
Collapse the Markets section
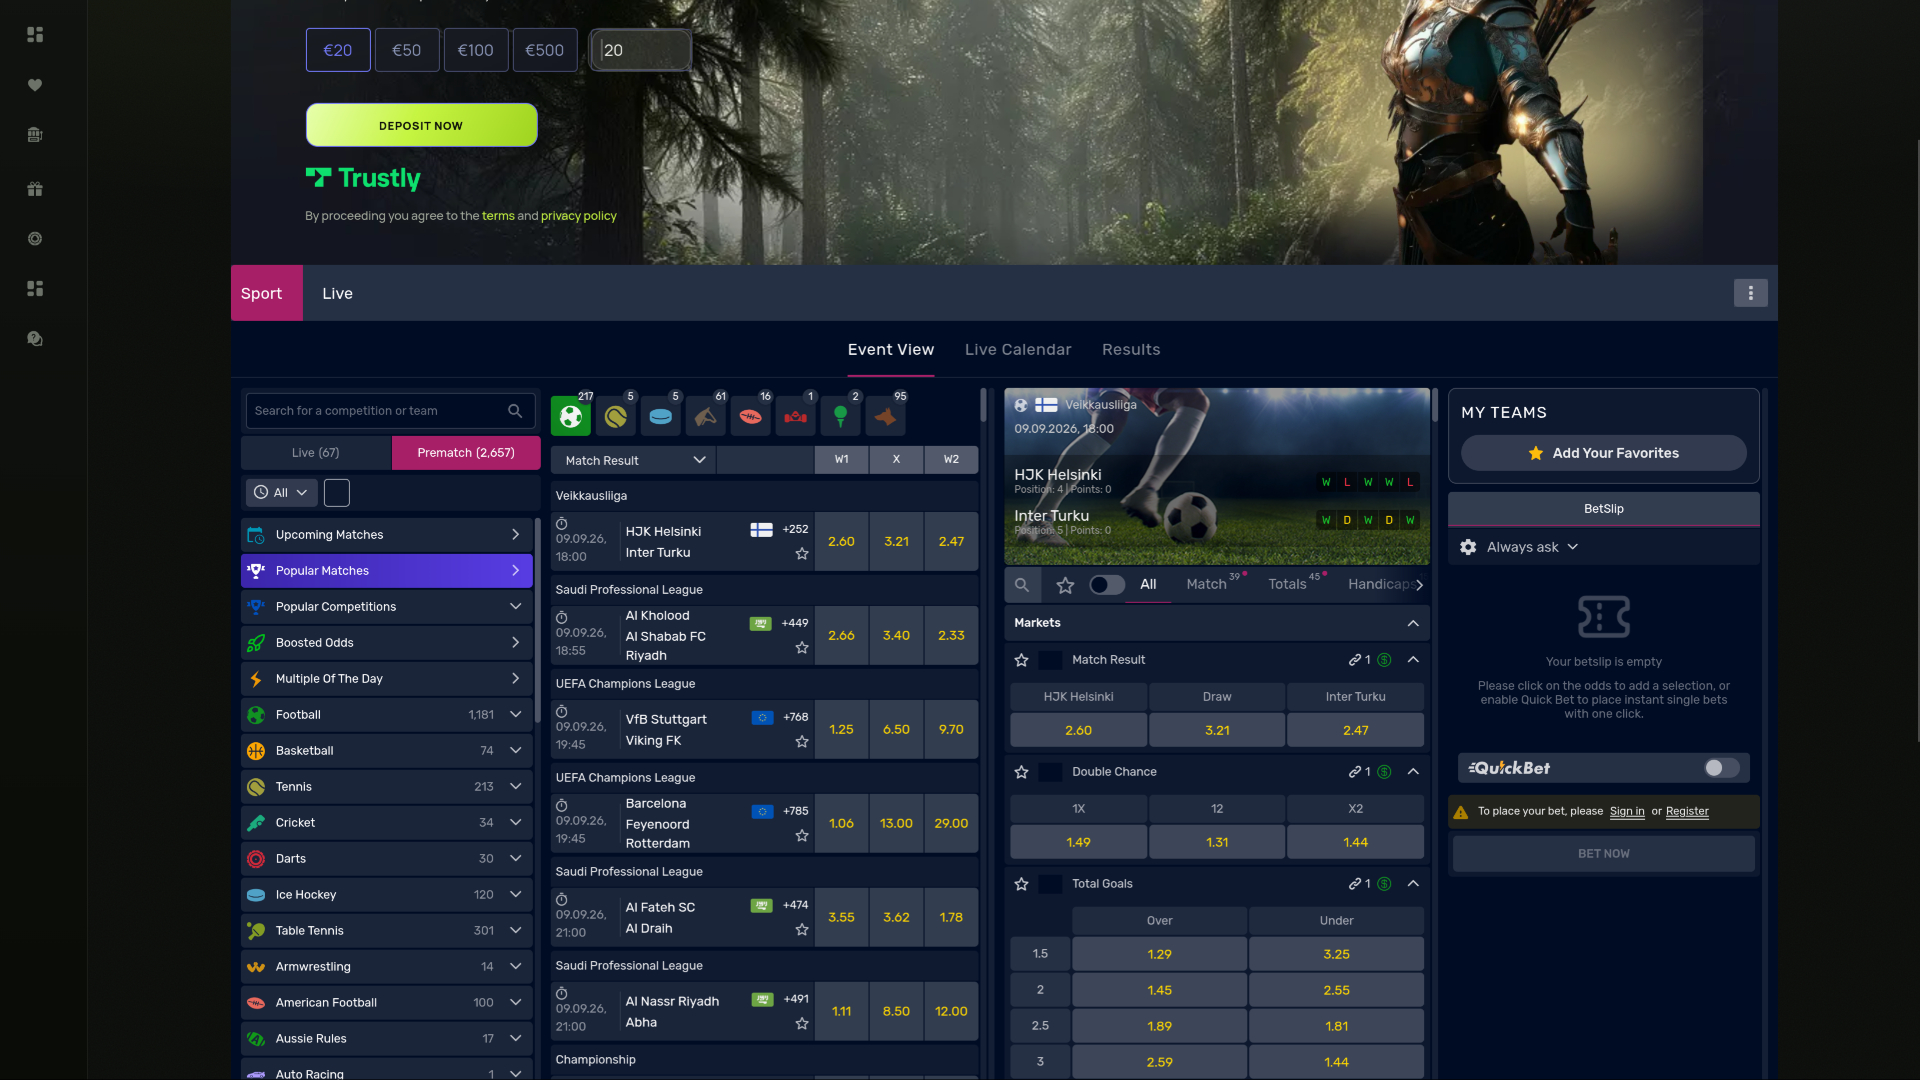[1413, 623]
